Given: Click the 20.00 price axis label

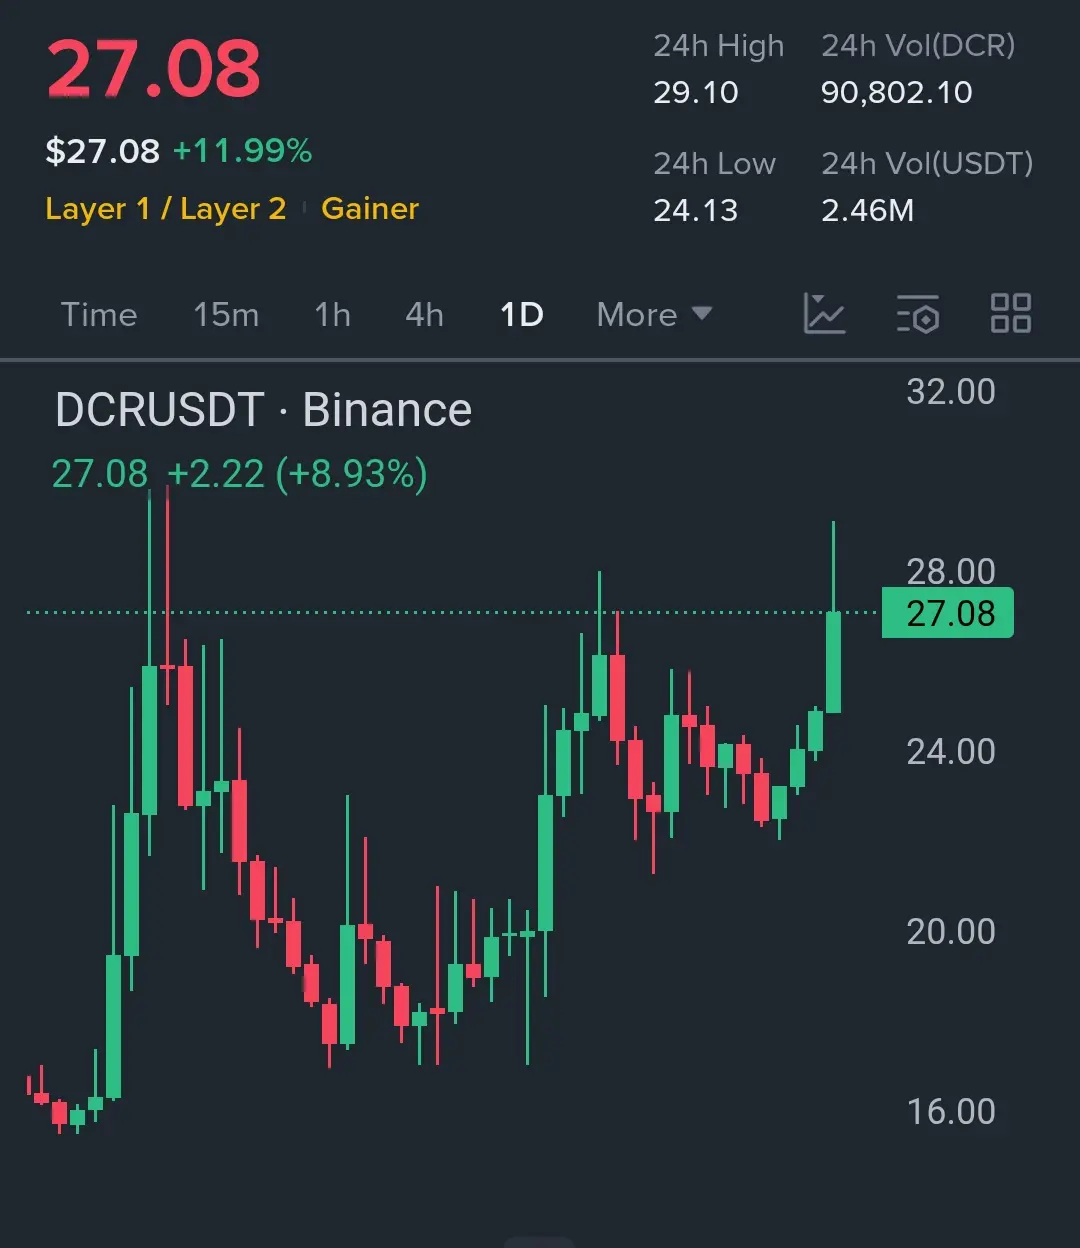Looking at the screenshot, I should (951, 932).
